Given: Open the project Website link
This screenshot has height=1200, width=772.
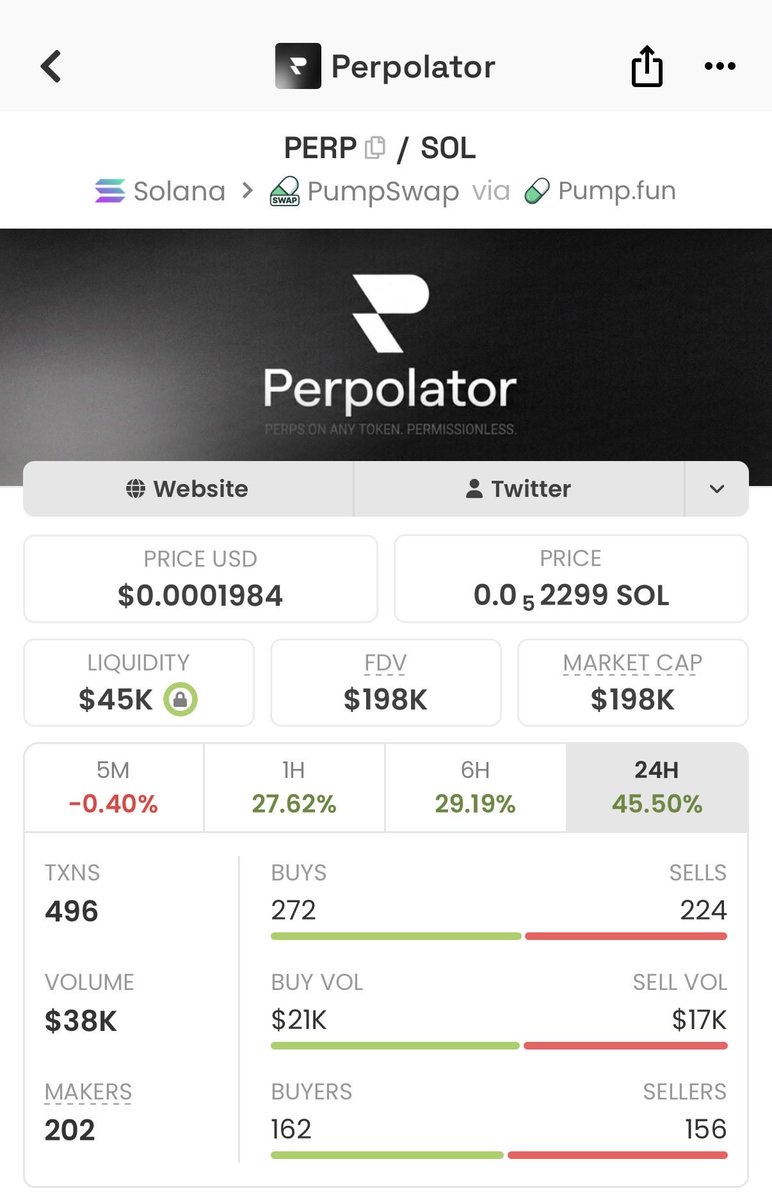Looking at the screenshot, I should [x=188, y=489].
